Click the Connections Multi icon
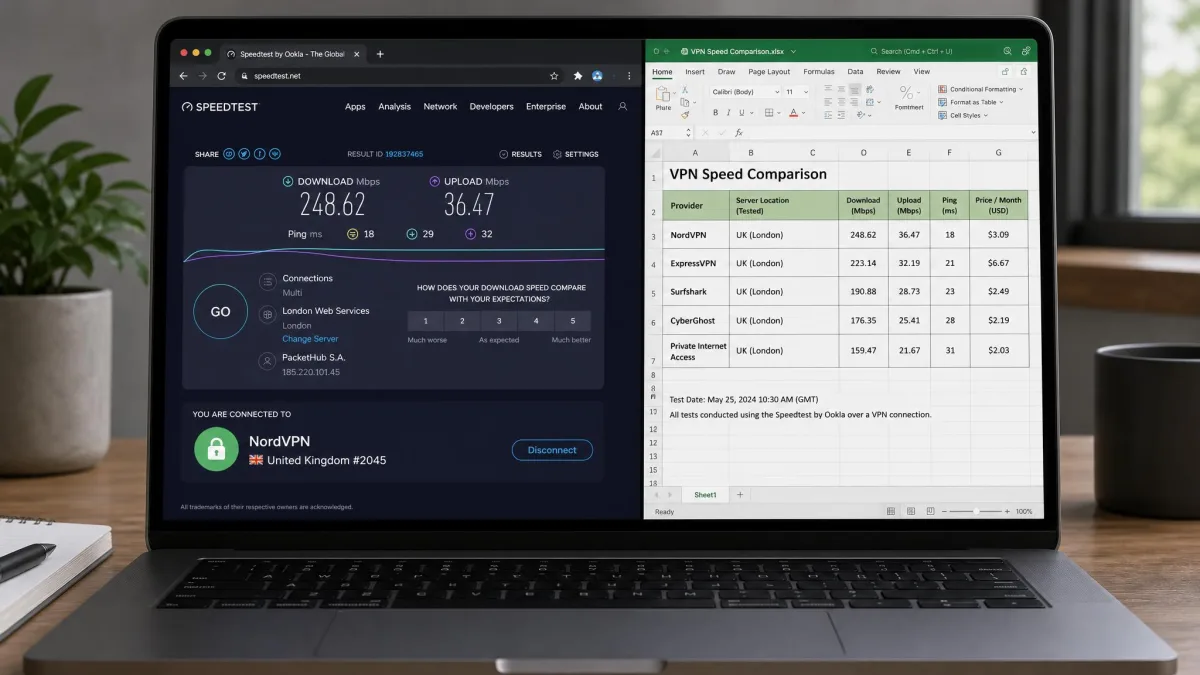1200x675 pixels. pyautogui.click(x=267, y=283)
